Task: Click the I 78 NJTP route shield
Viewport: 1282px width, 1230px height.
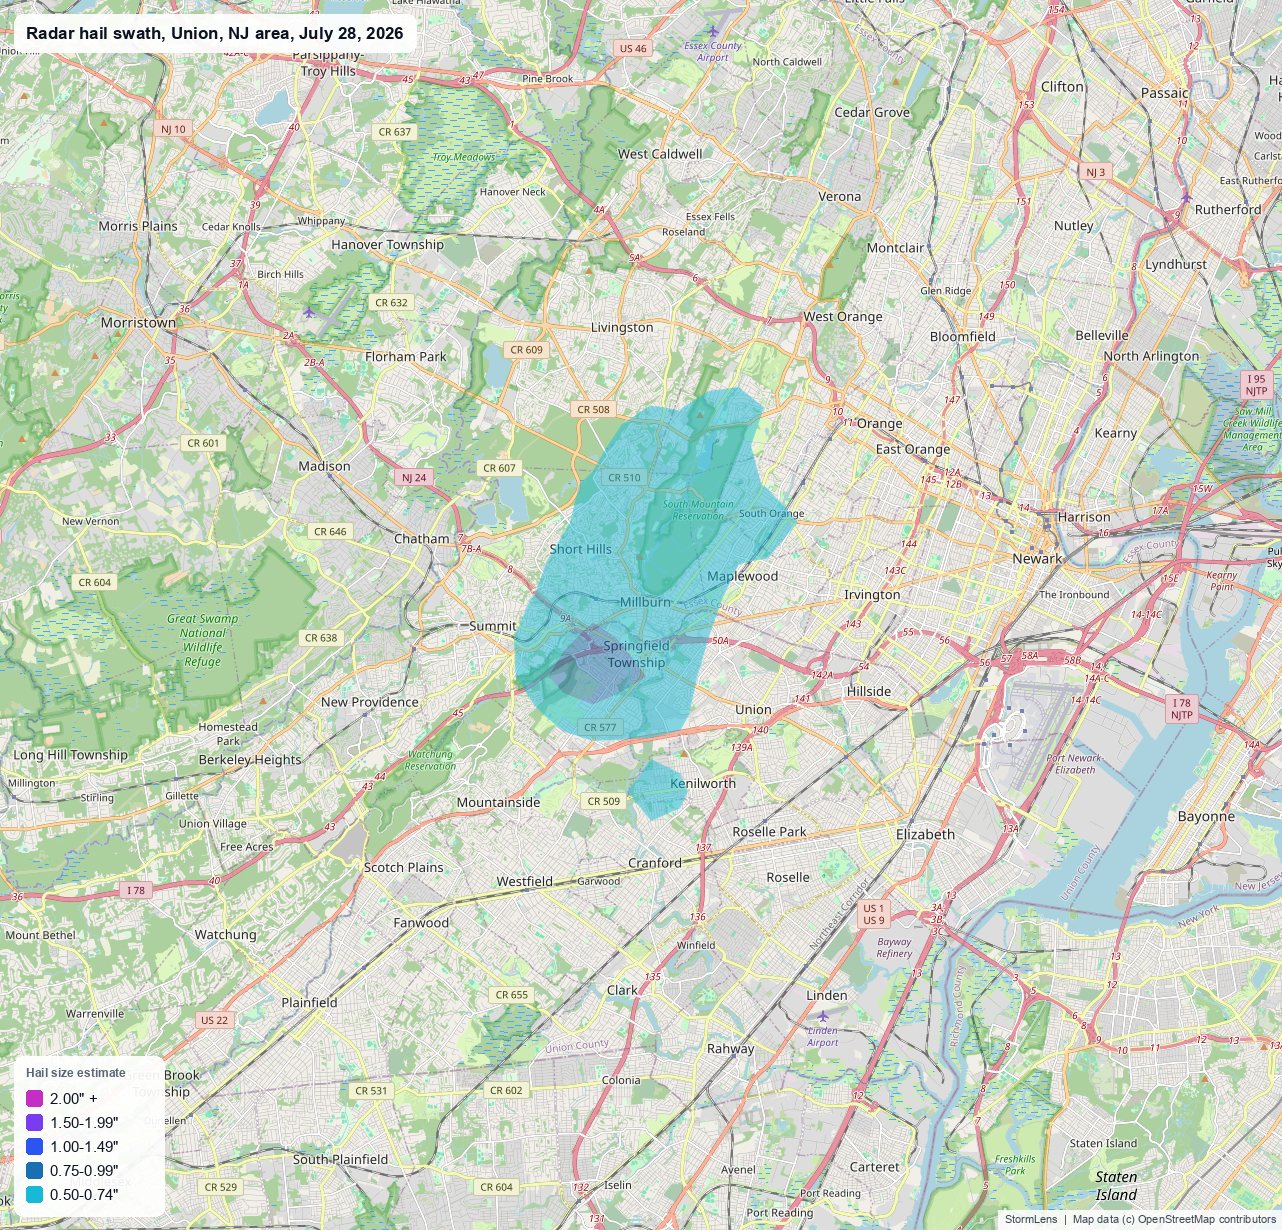Action: coord(1182,709)
